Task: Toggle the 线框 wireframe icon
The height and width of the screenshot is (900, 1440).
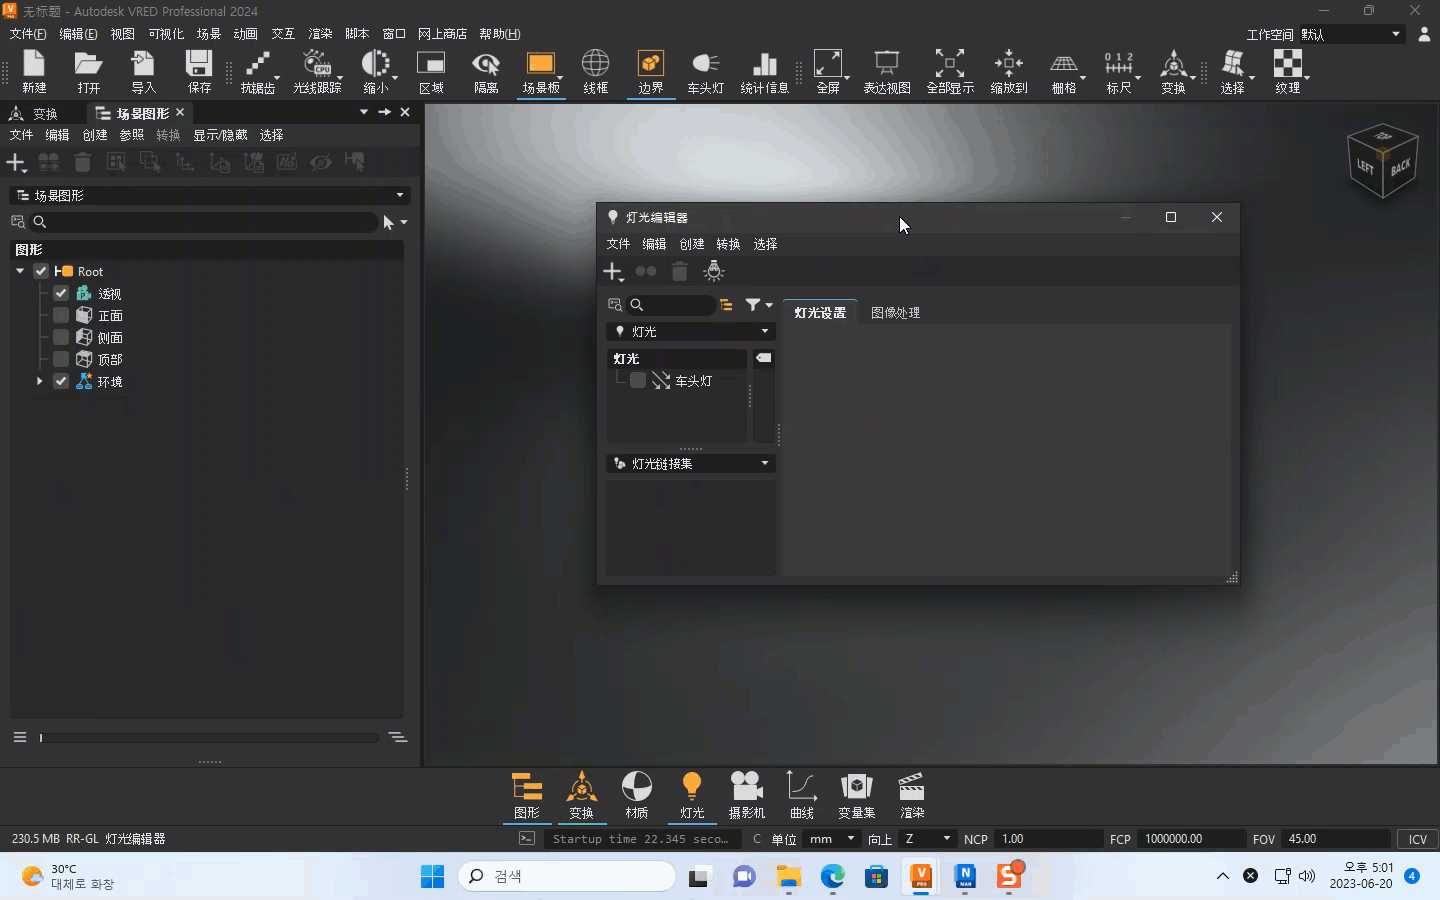Action: tap(596, 72)
